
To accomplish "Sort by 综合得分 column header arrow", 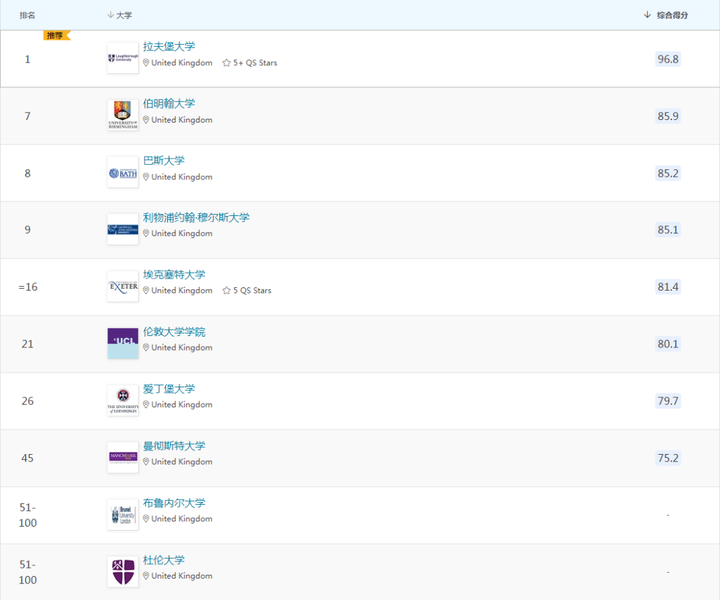I will click(x=647, y=15).
